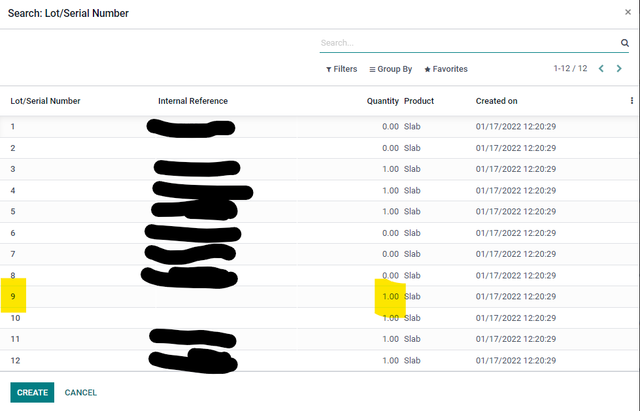Select lot number 12 row

pyautogui.click(x=320, y=360)
